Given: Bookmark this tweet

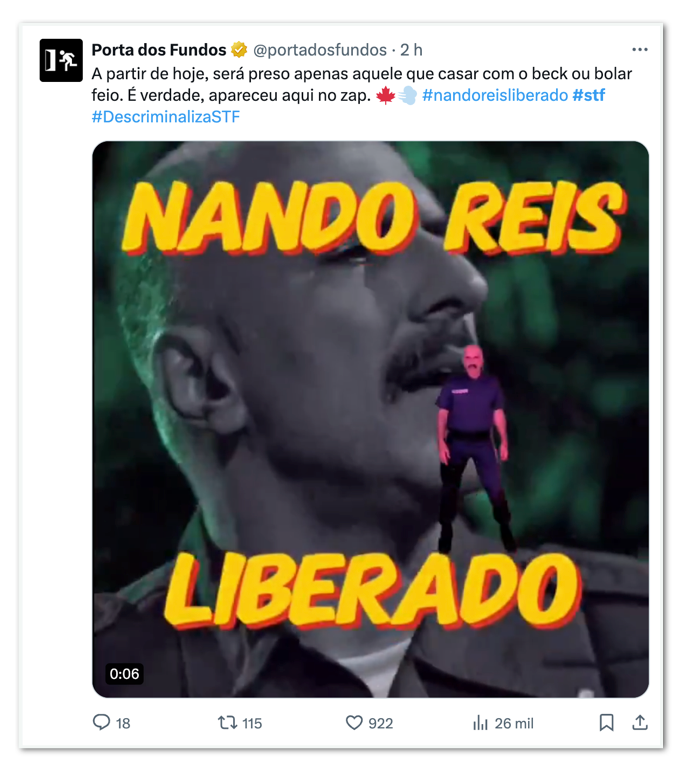Looking at the screenshot, I should tap(606, 722).
